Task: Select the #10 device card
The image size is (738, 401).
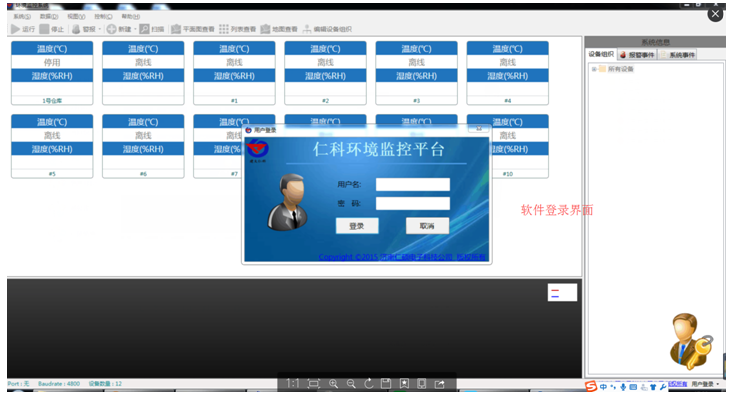Action: click(x=520, y=146)
